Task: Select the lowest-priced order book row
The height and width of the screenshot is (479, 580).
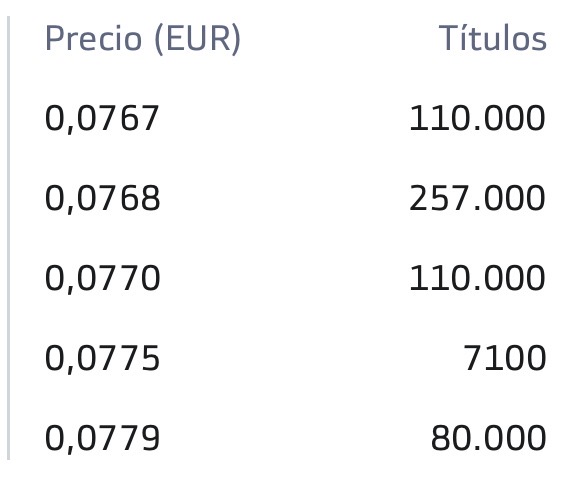Action: click(x=295, y=119)
